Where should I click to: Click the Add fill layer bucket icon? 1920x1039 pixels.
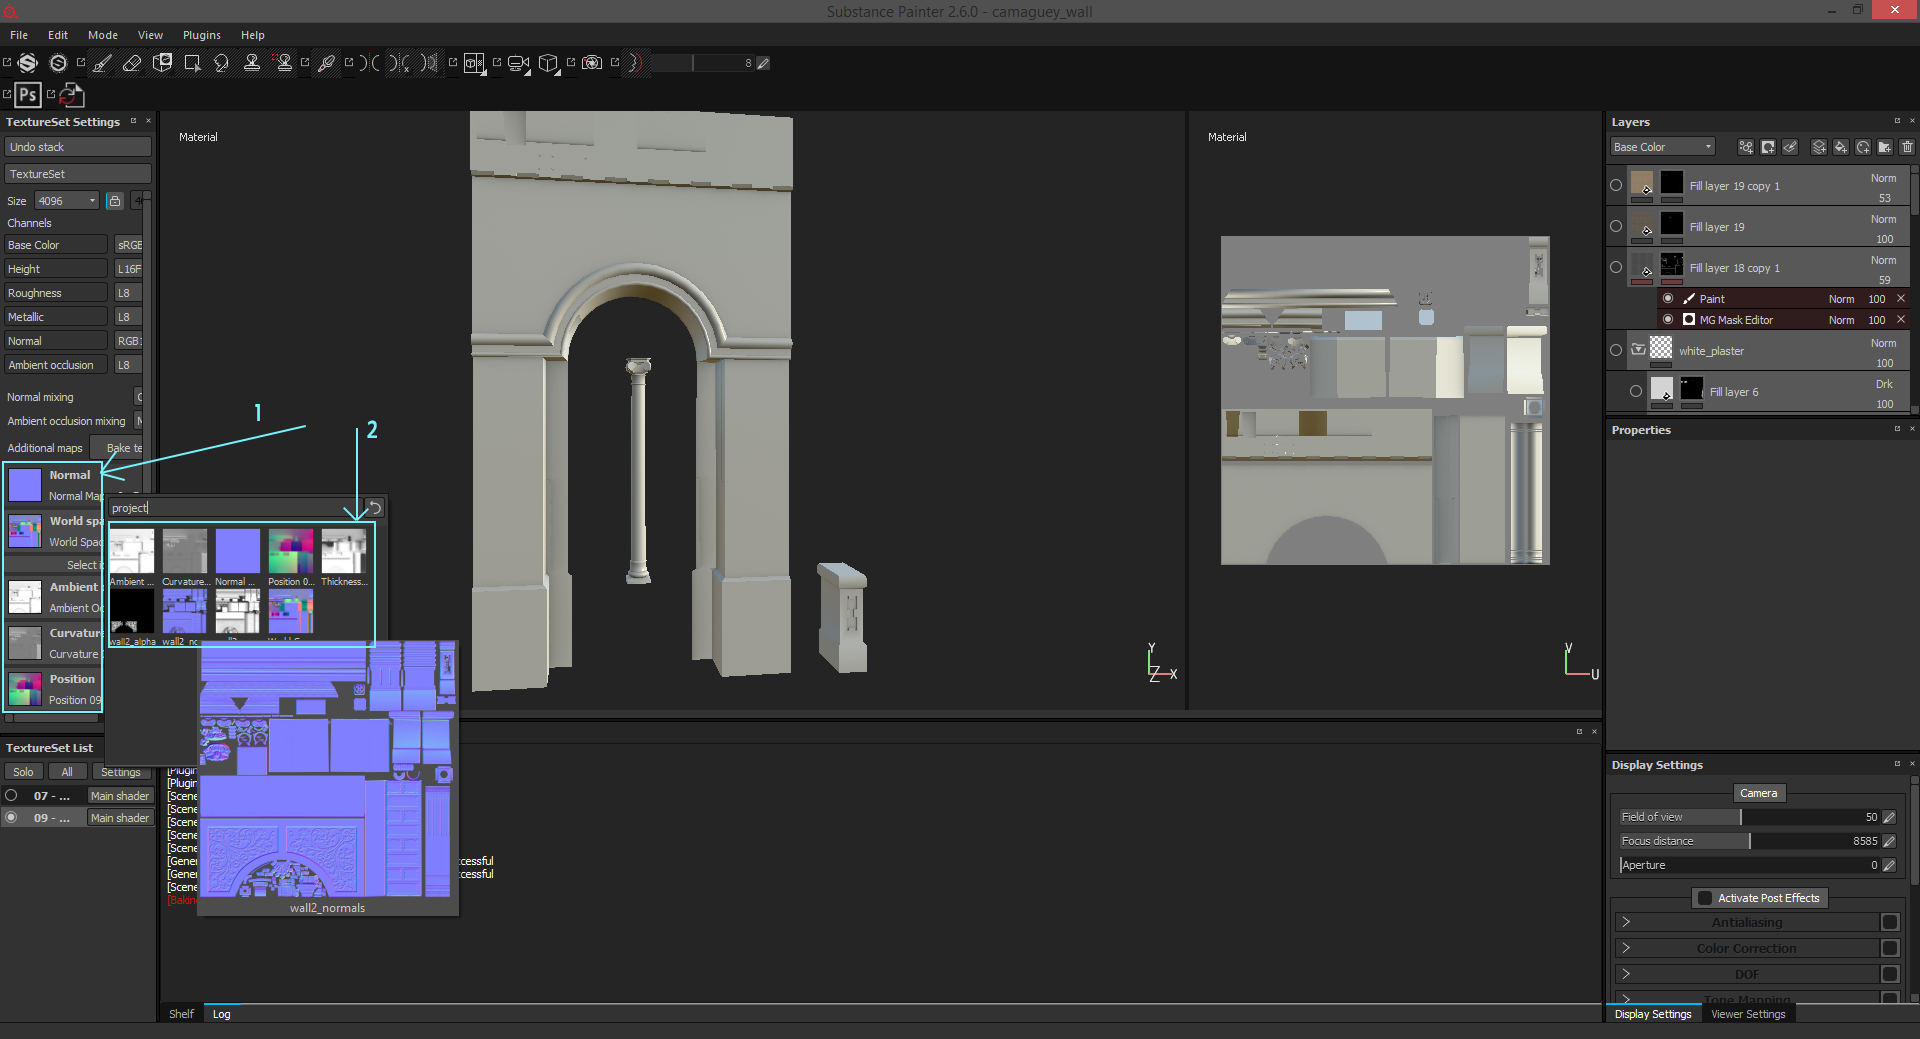tap(1840, 147)
